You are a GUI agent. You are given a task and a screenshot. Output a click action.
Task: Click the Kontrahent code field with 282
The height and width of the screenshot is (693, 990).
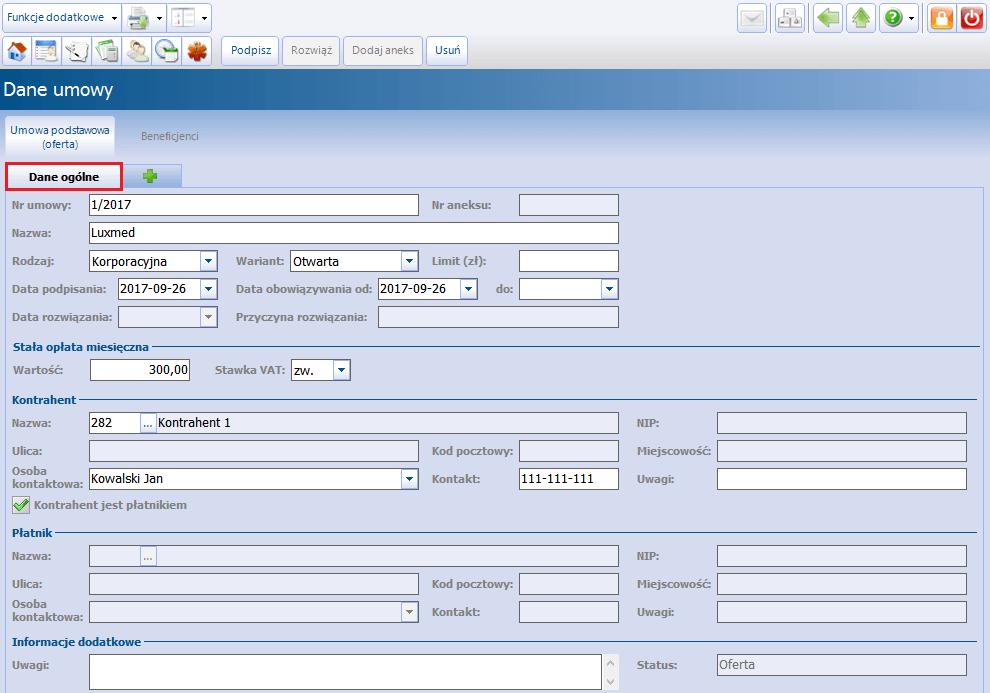click(x=115, y=423)
